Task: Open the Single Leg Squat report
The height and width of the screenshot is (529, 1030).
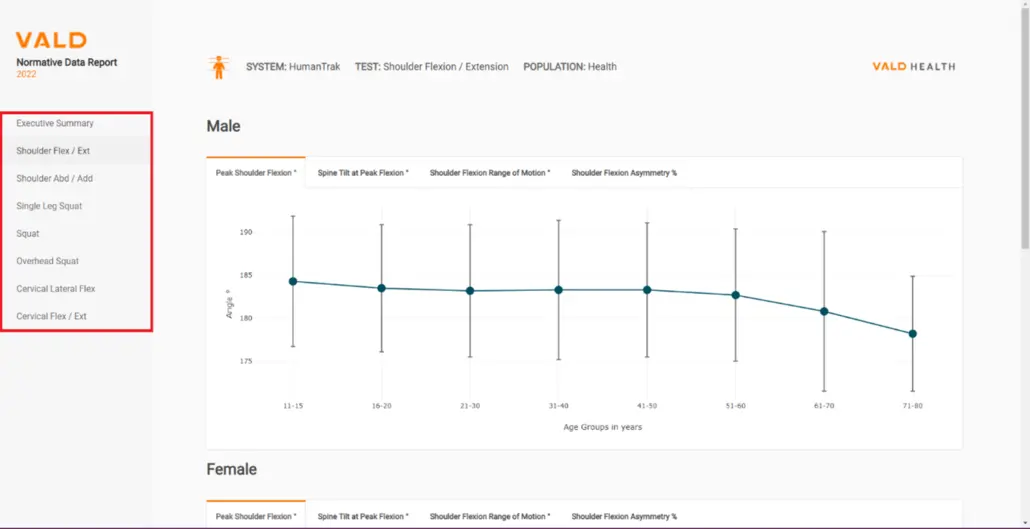Action: click(x=49, y=206)
